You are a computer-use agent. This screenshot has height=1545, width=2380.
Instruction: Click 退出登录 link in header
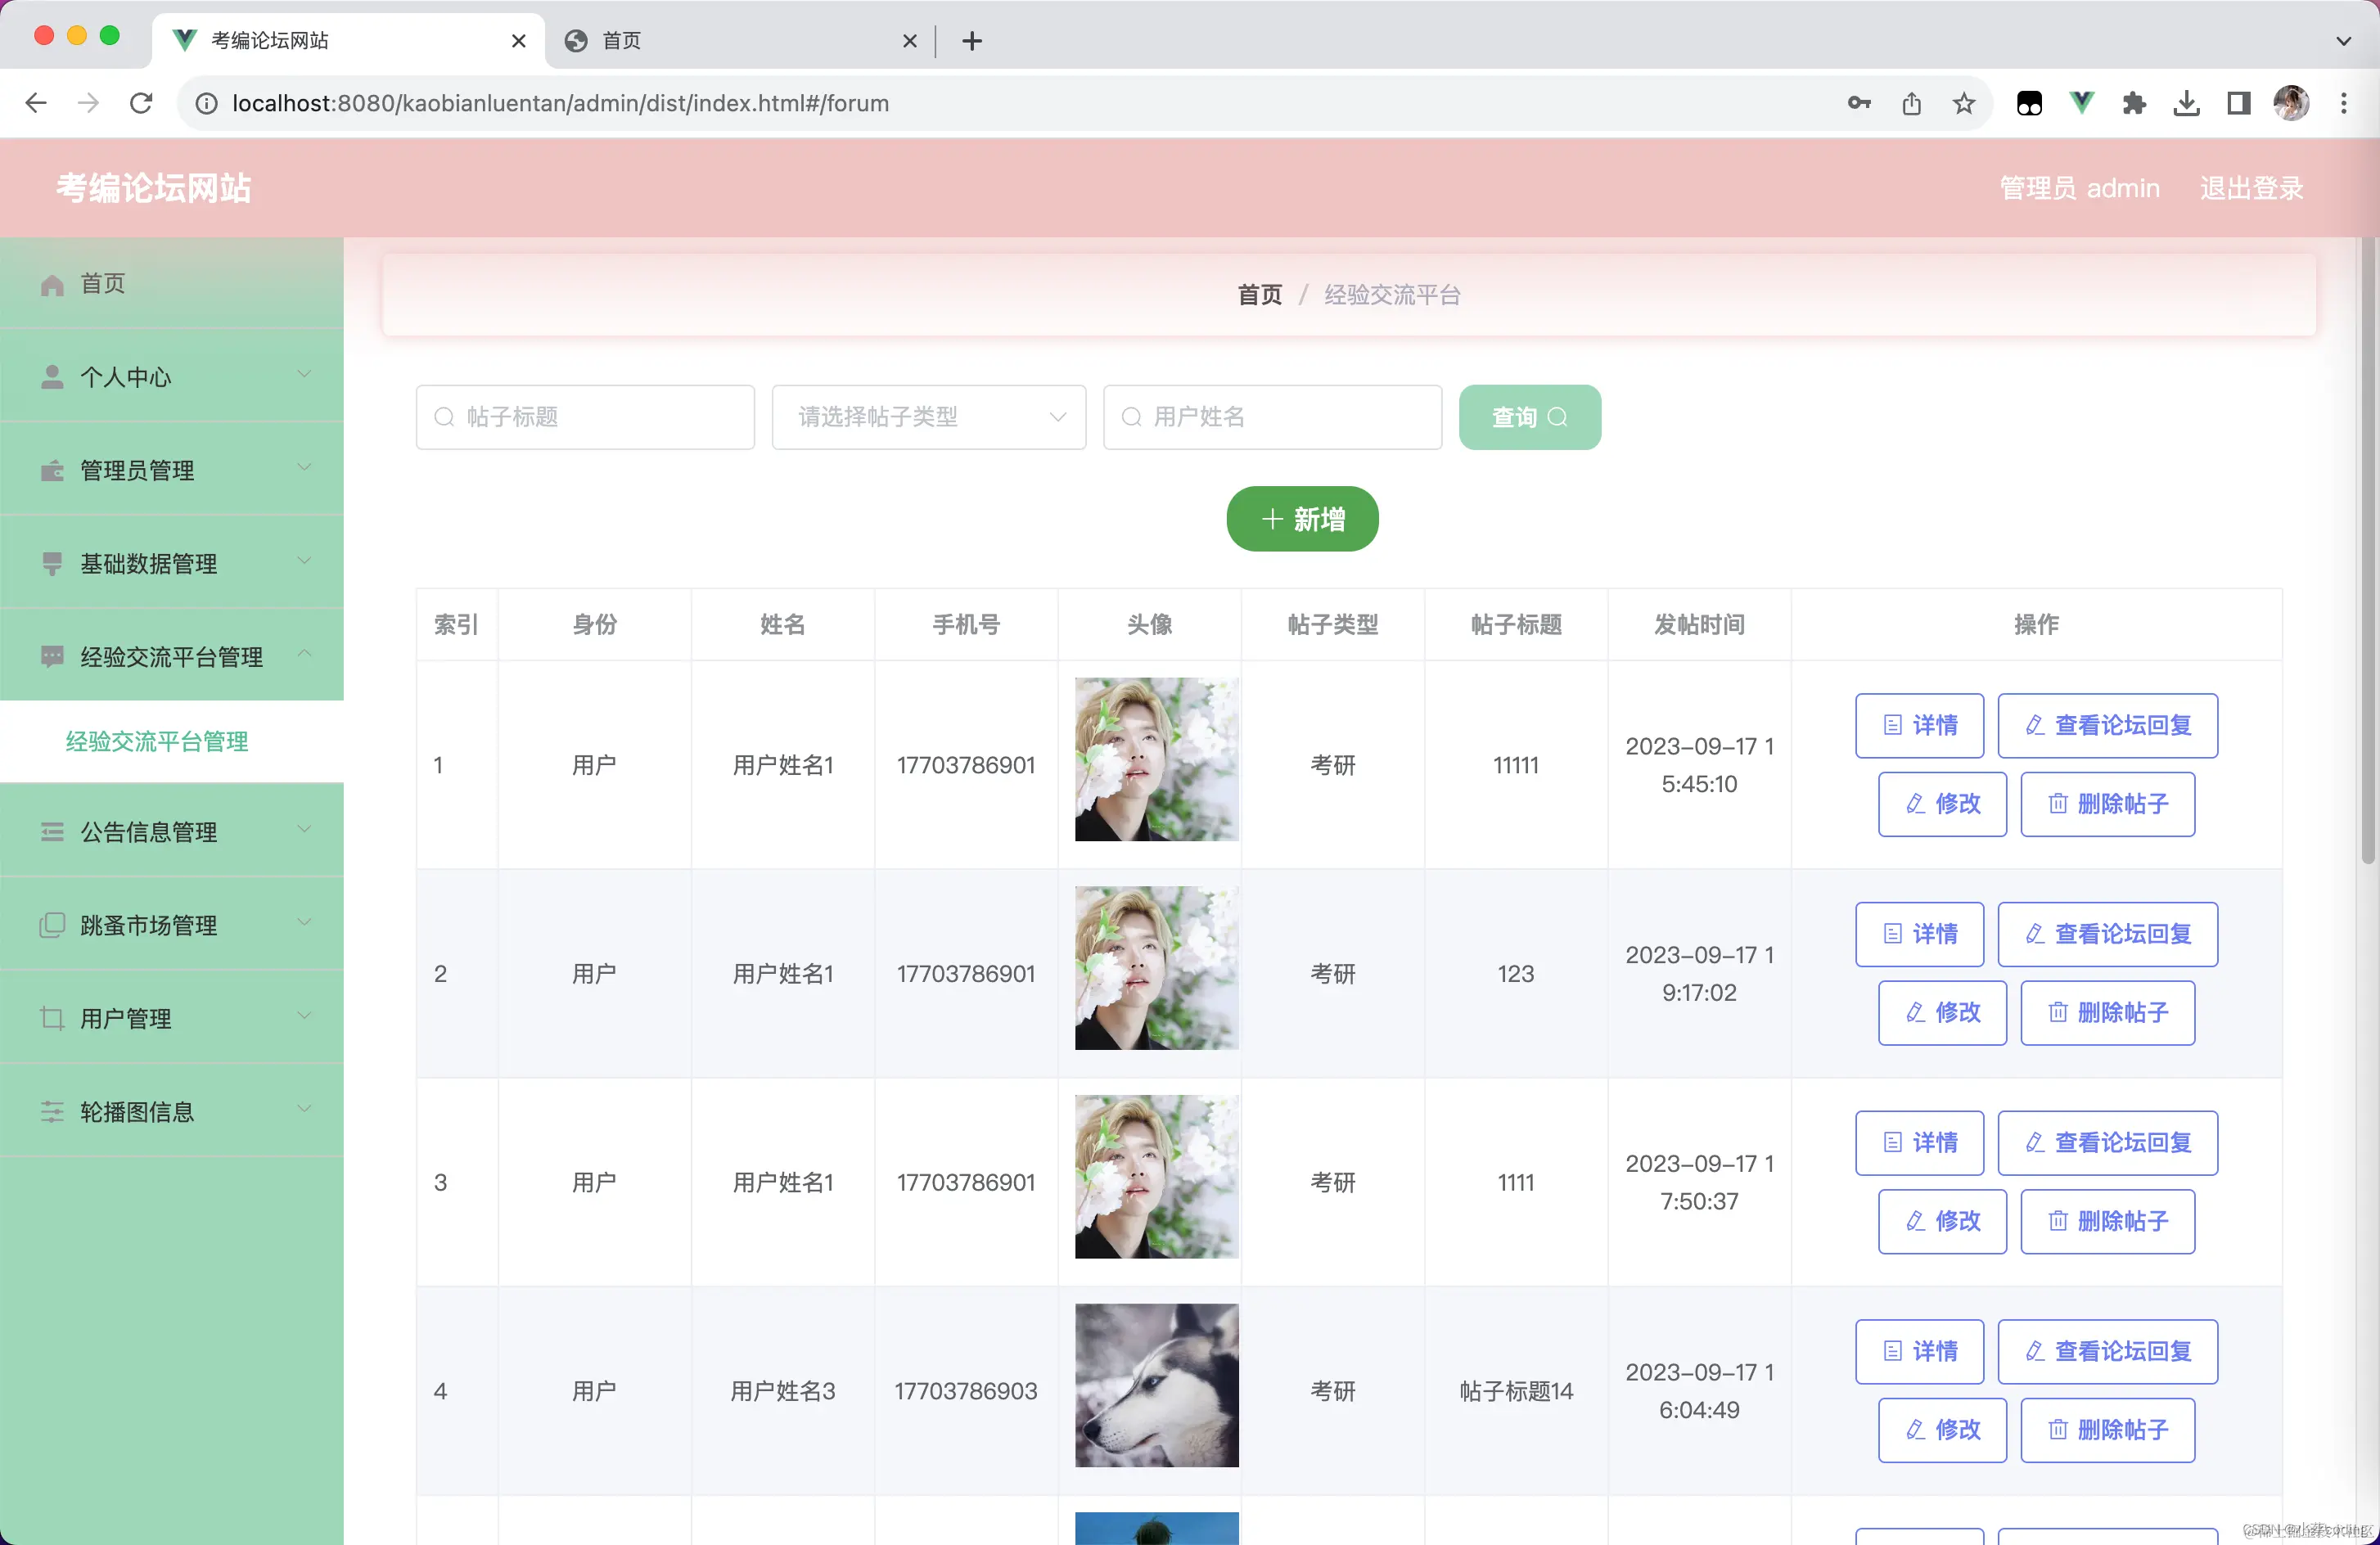2251,188
